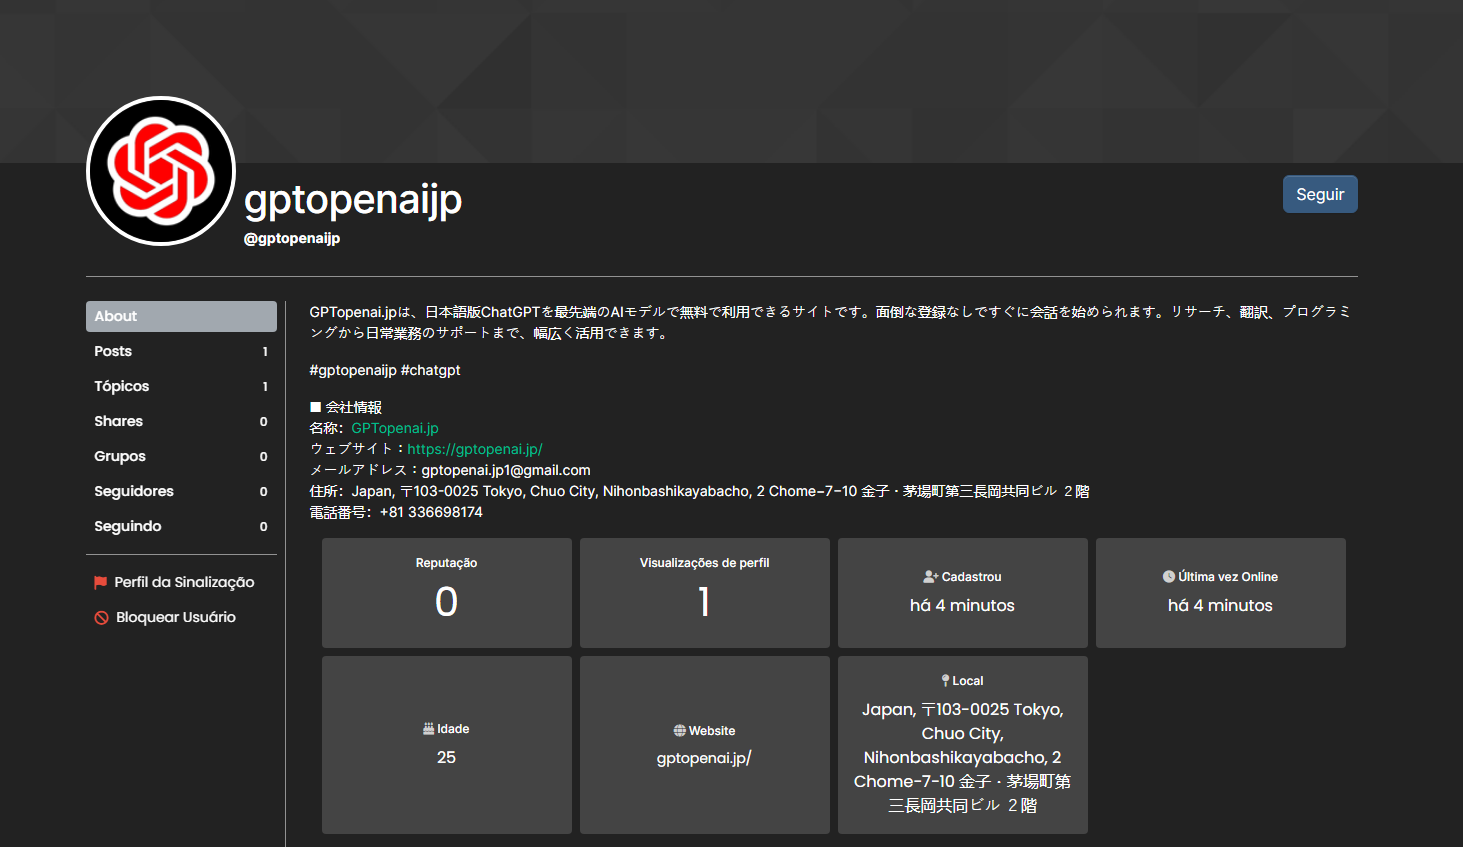Click the Cadastrou time há 4 minutos

coord(962,605)
